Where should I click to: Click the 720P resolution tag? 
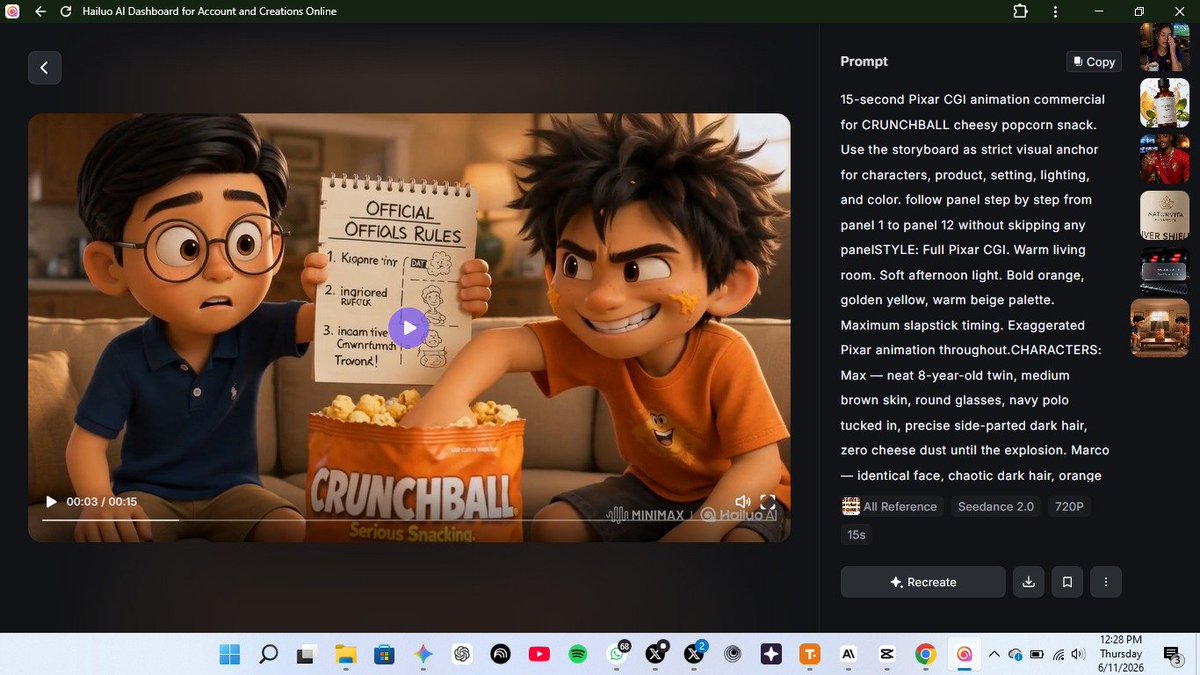tap(1069, 506)
